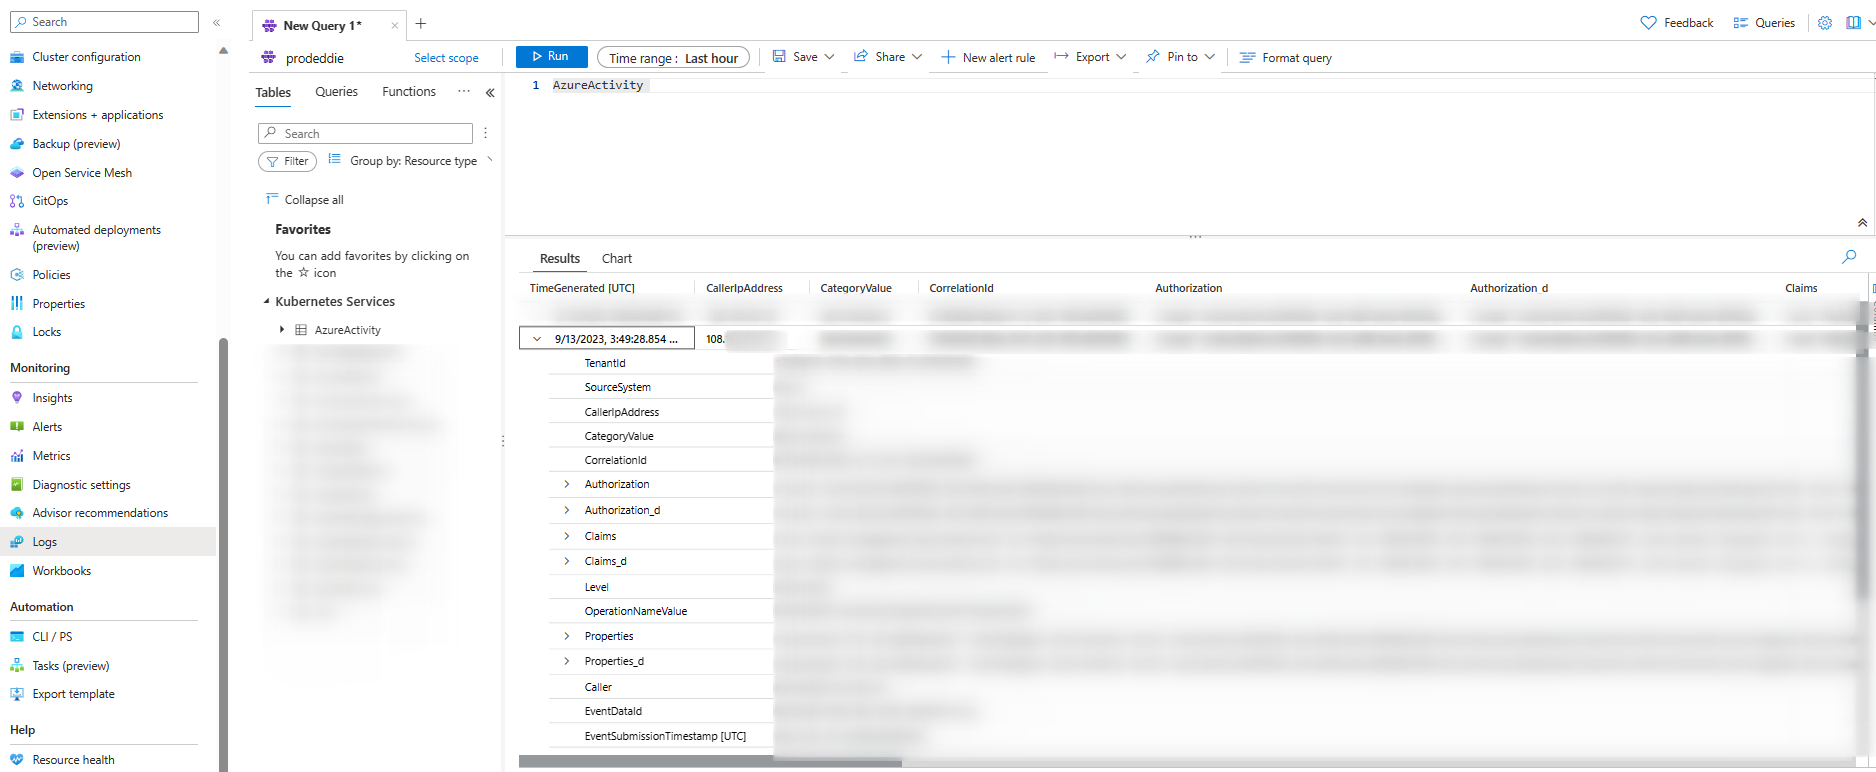Open Group by: Resource type dropdown
This screenshot has width=1876, height=772.
[410, 161]
